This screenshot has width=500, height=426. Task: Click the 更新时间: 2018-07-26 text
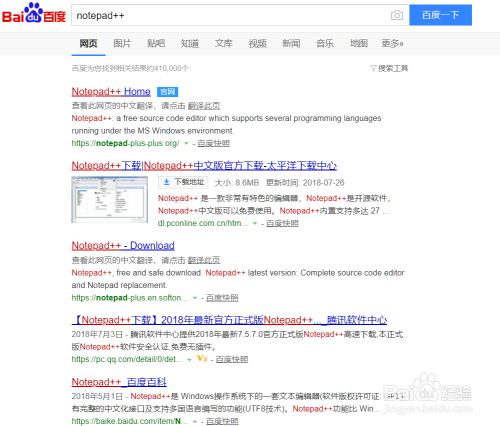click(x=305, y=183)
